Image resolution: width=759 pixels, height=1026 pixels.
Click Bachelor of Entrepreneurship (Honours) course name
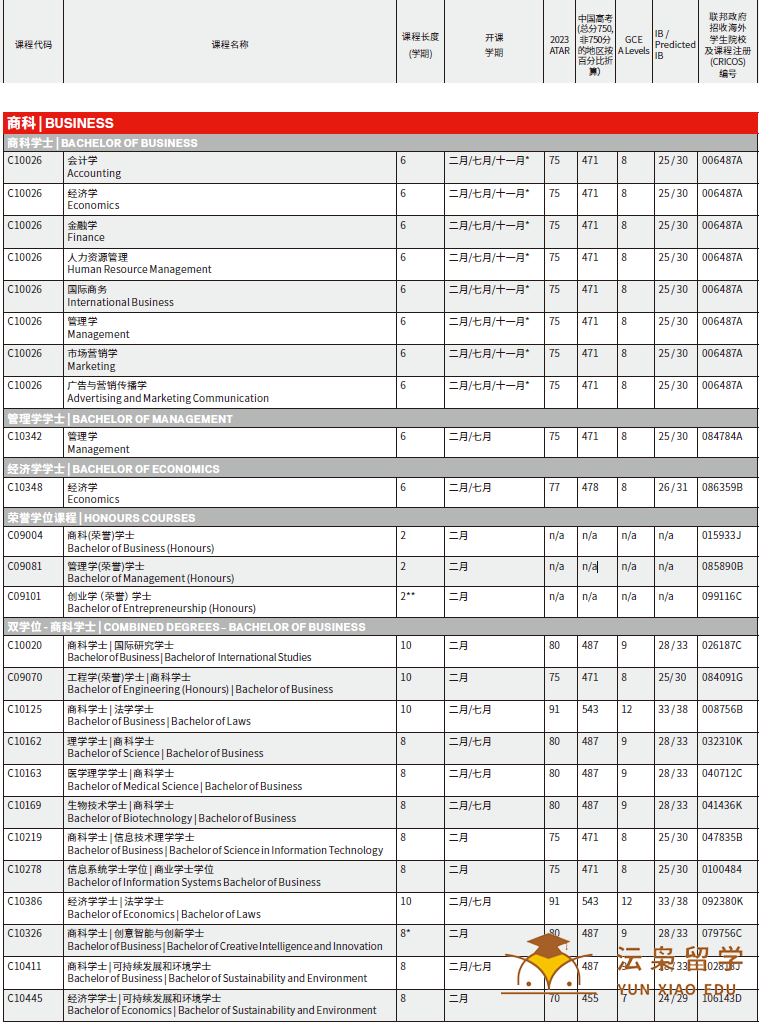(x=162, y=609)
